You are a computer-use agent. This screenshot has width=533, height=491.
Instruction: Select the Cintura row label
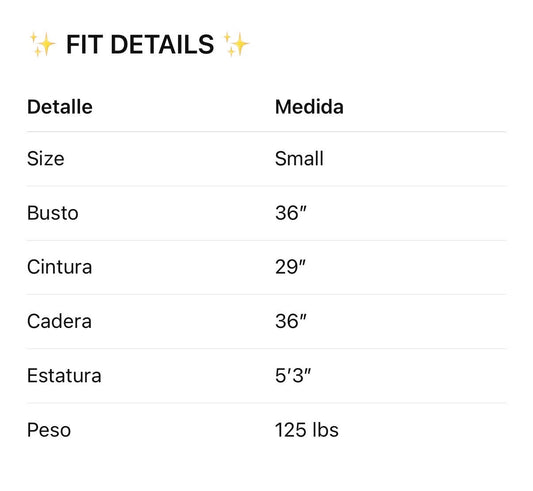pos(59,267)
